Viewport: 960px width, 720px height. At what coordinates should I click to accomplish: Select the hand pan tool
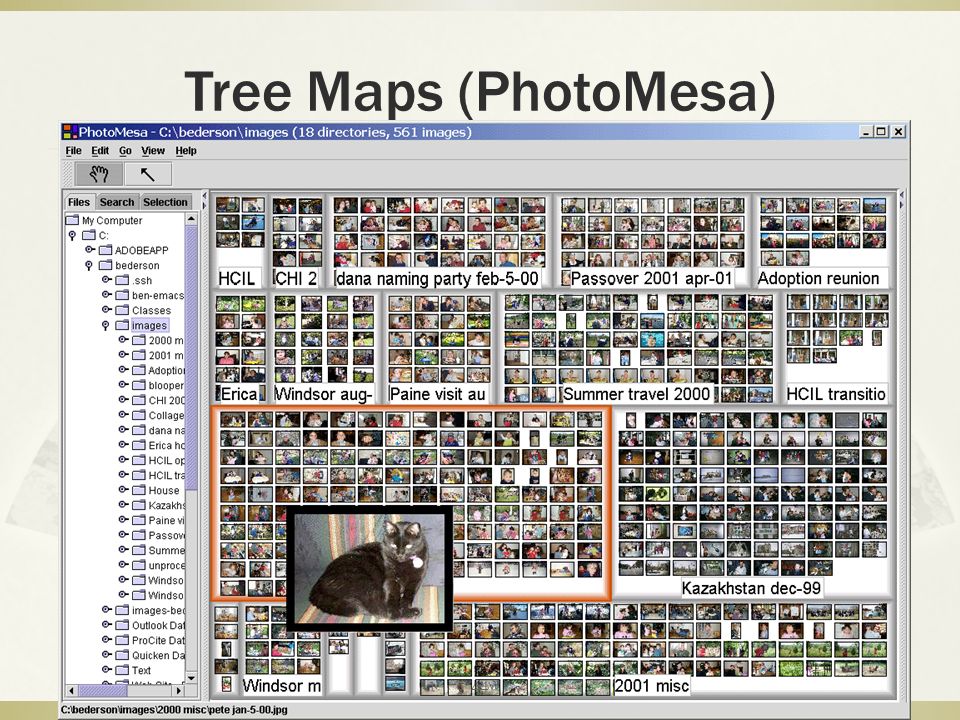[x=99, y=174]
